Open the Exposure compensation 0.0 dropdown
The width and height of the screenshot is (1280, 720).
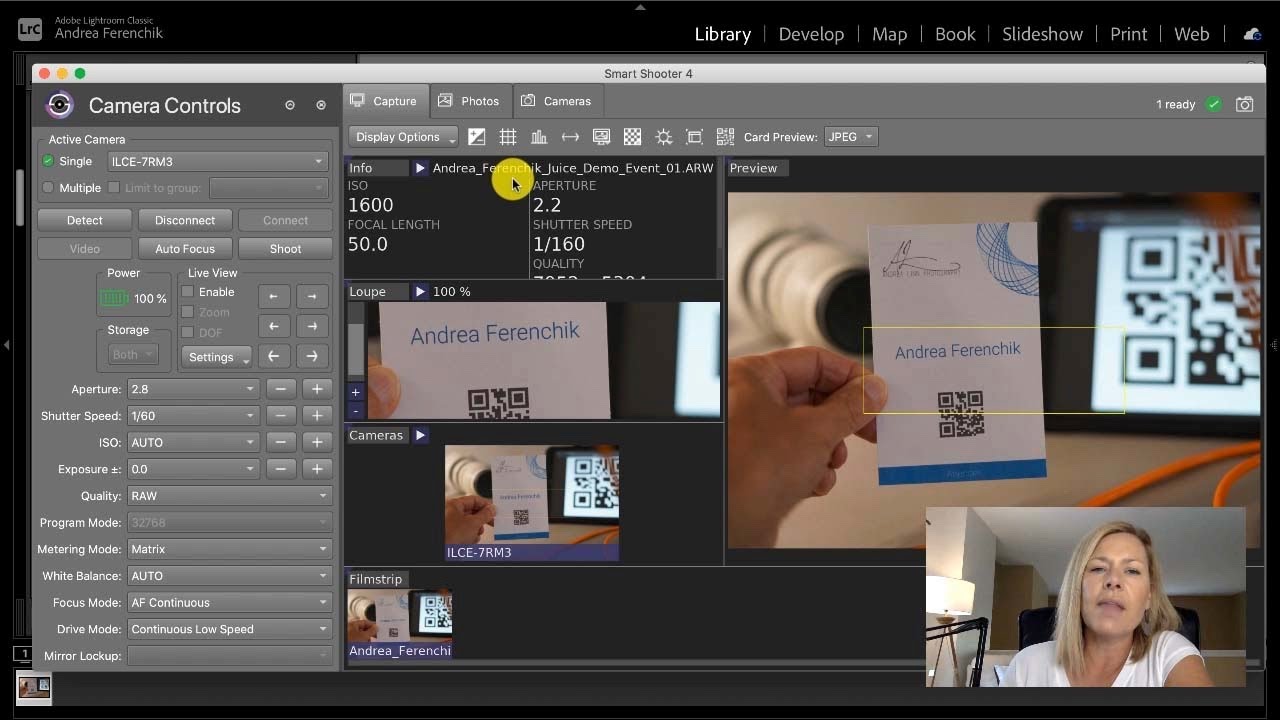[x=193, y=469]
